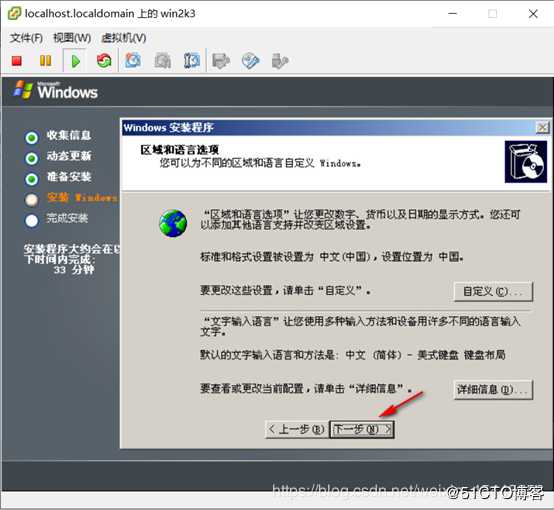This screenshot has width=554, height=510.
Task: Take a snapshot with the clock snapshot icon
Action: click(x=133, y=60)
